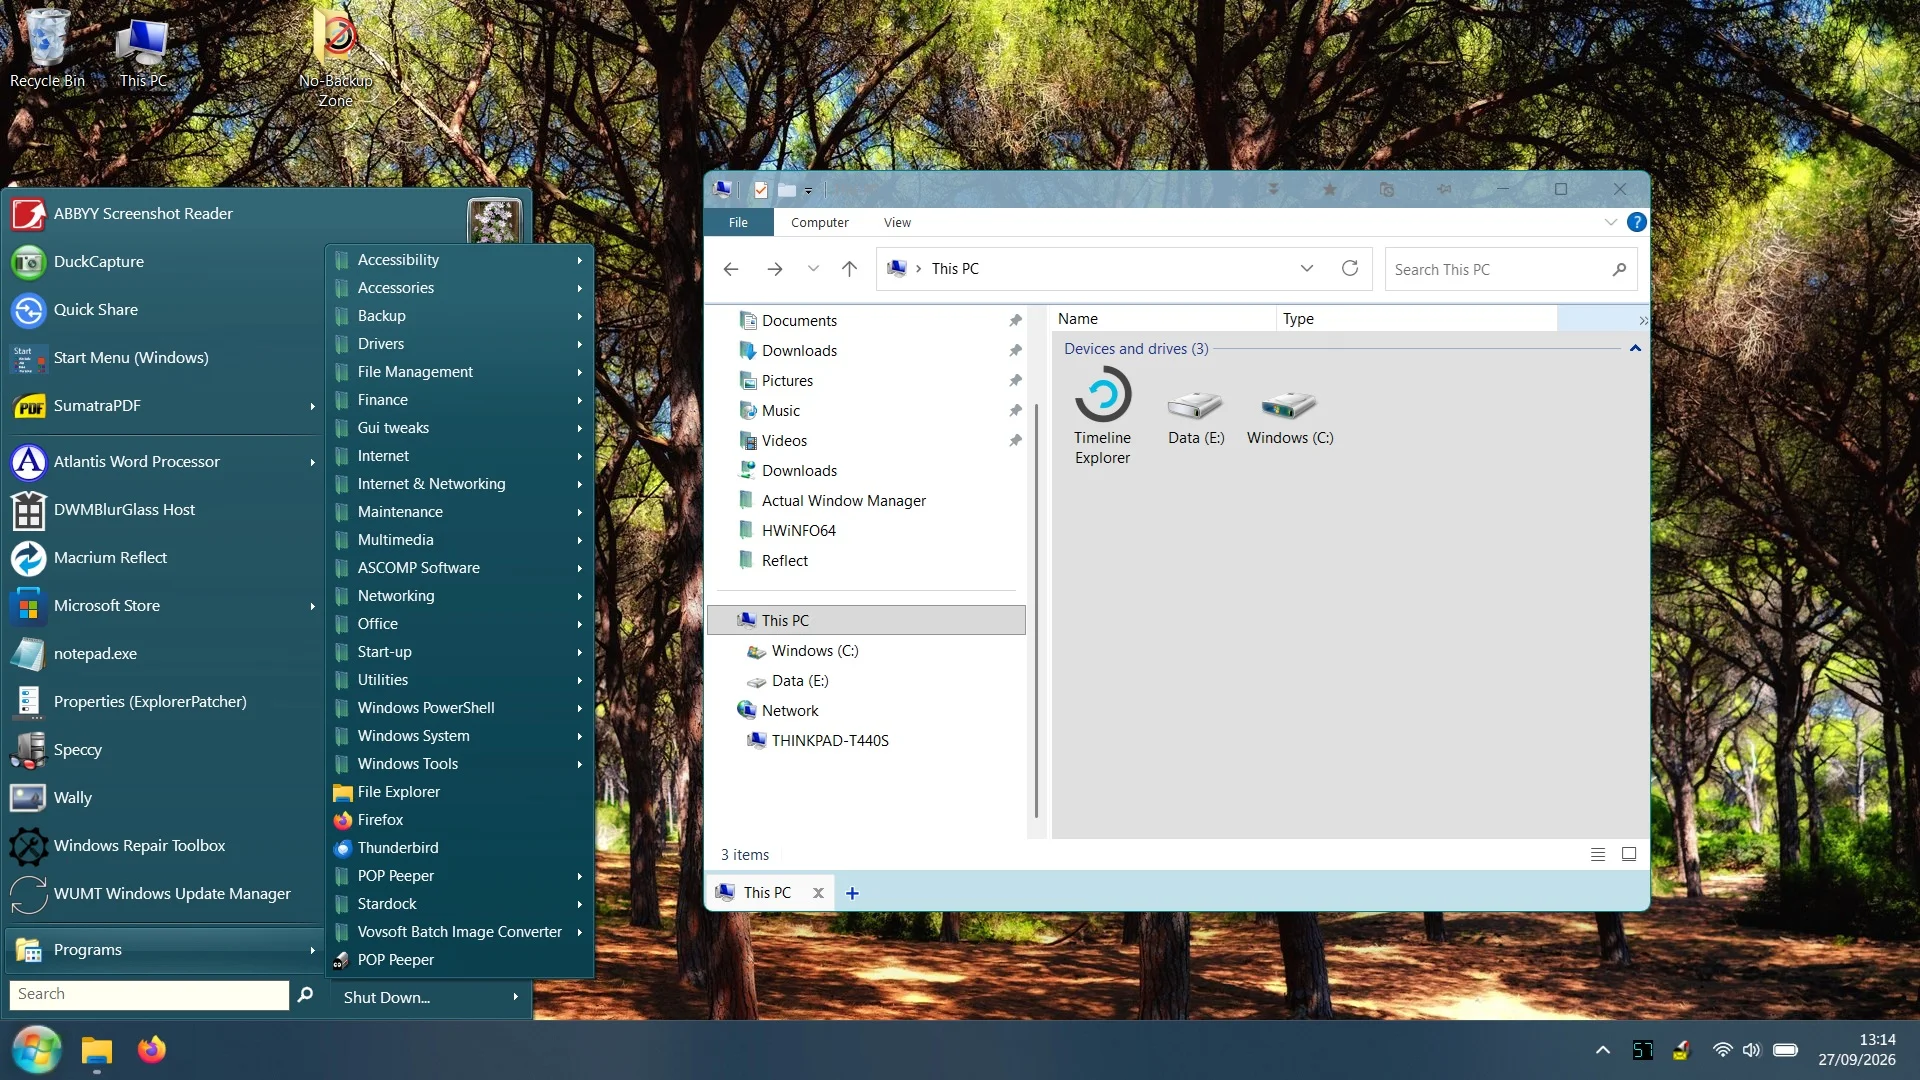
Task: Click the Properties quick access toolbar icon
Action: [x=761, y=190]
